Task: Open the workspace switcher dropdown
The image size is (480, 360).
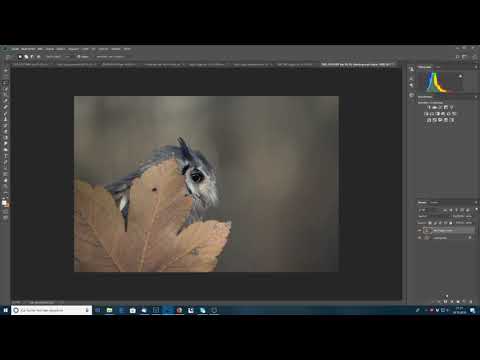Action: pos(465,57)
